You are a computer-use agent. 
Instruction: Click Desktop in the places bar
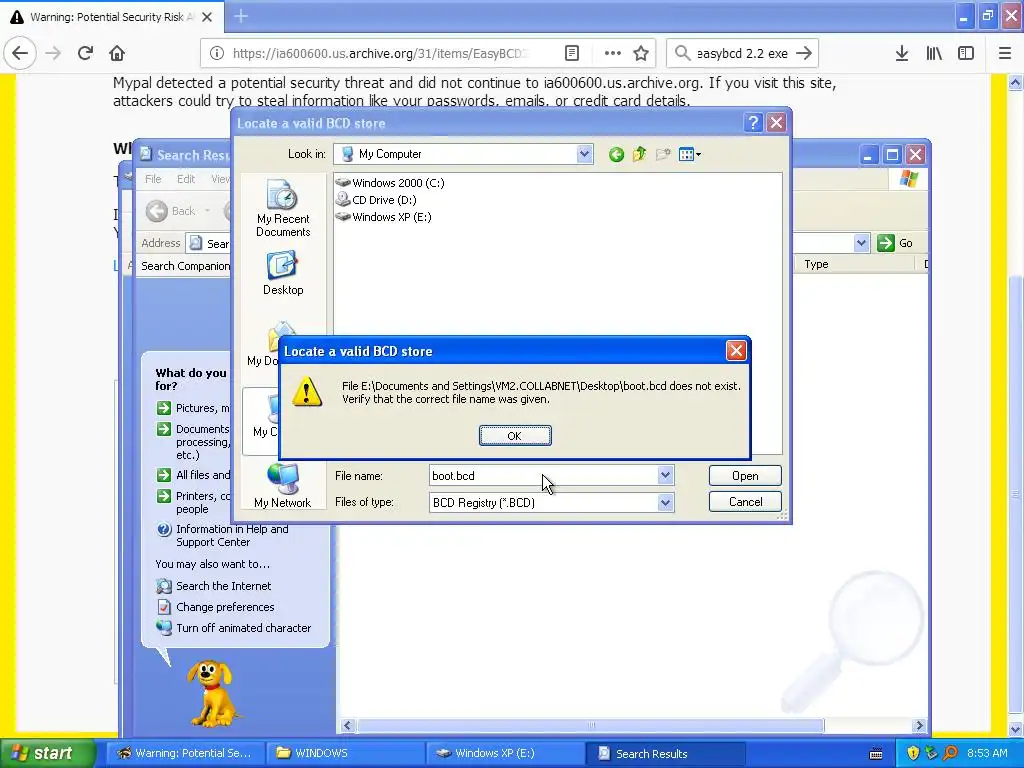283,274
